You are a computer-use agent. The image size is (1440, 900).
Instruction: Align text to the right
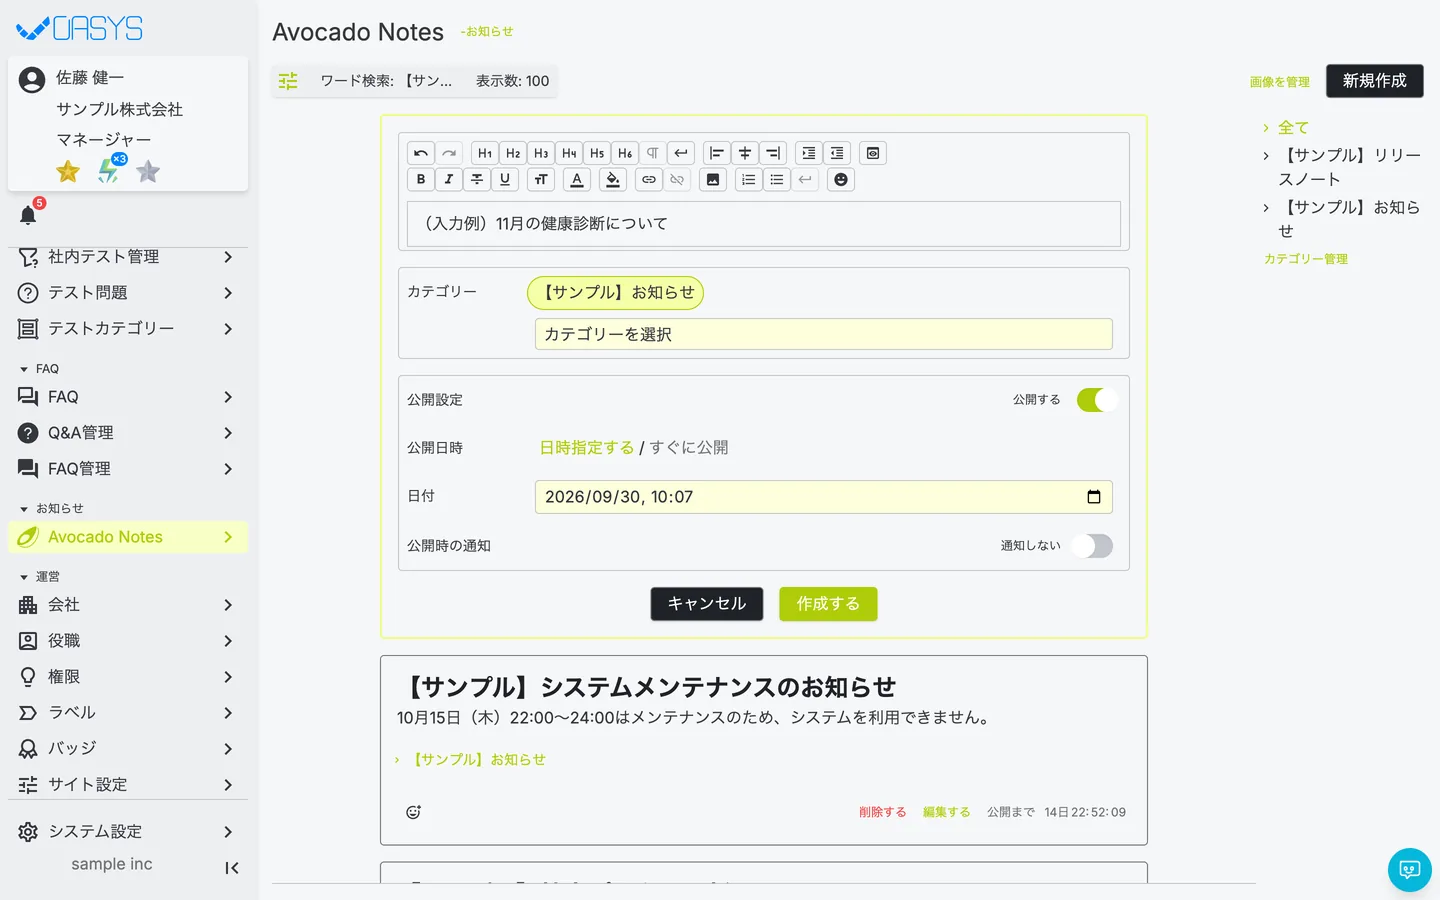click(x=773, y=153)
